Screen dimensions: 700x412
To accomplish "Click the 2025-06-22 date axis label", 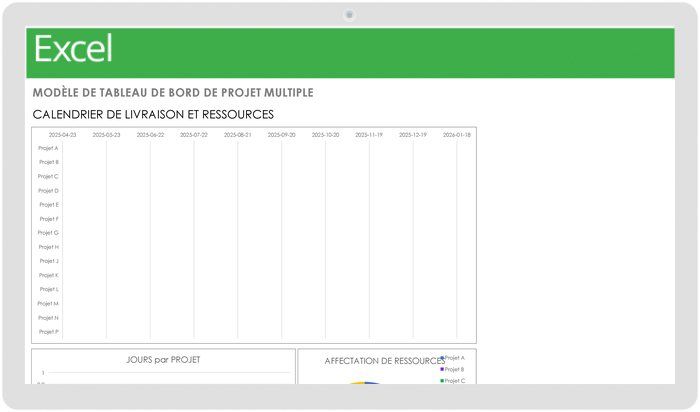I will tap(150, 135).
